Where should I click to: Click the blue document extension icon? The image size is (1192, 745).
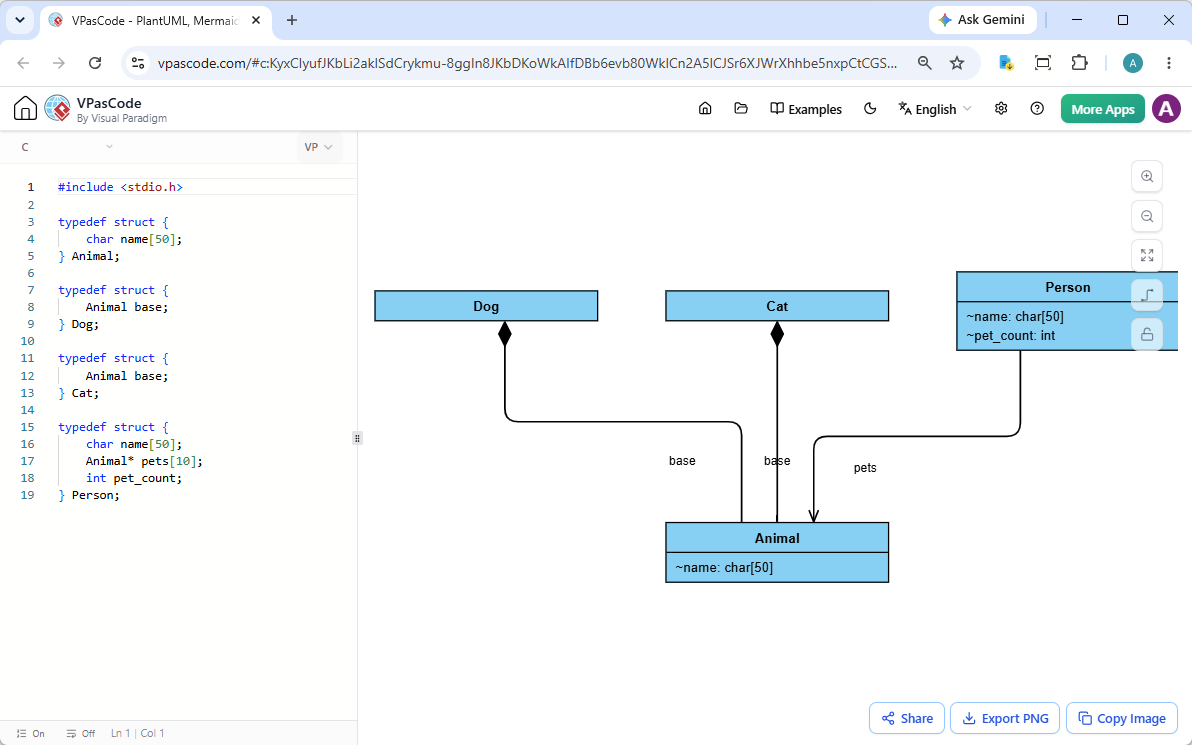point(1006,63)
